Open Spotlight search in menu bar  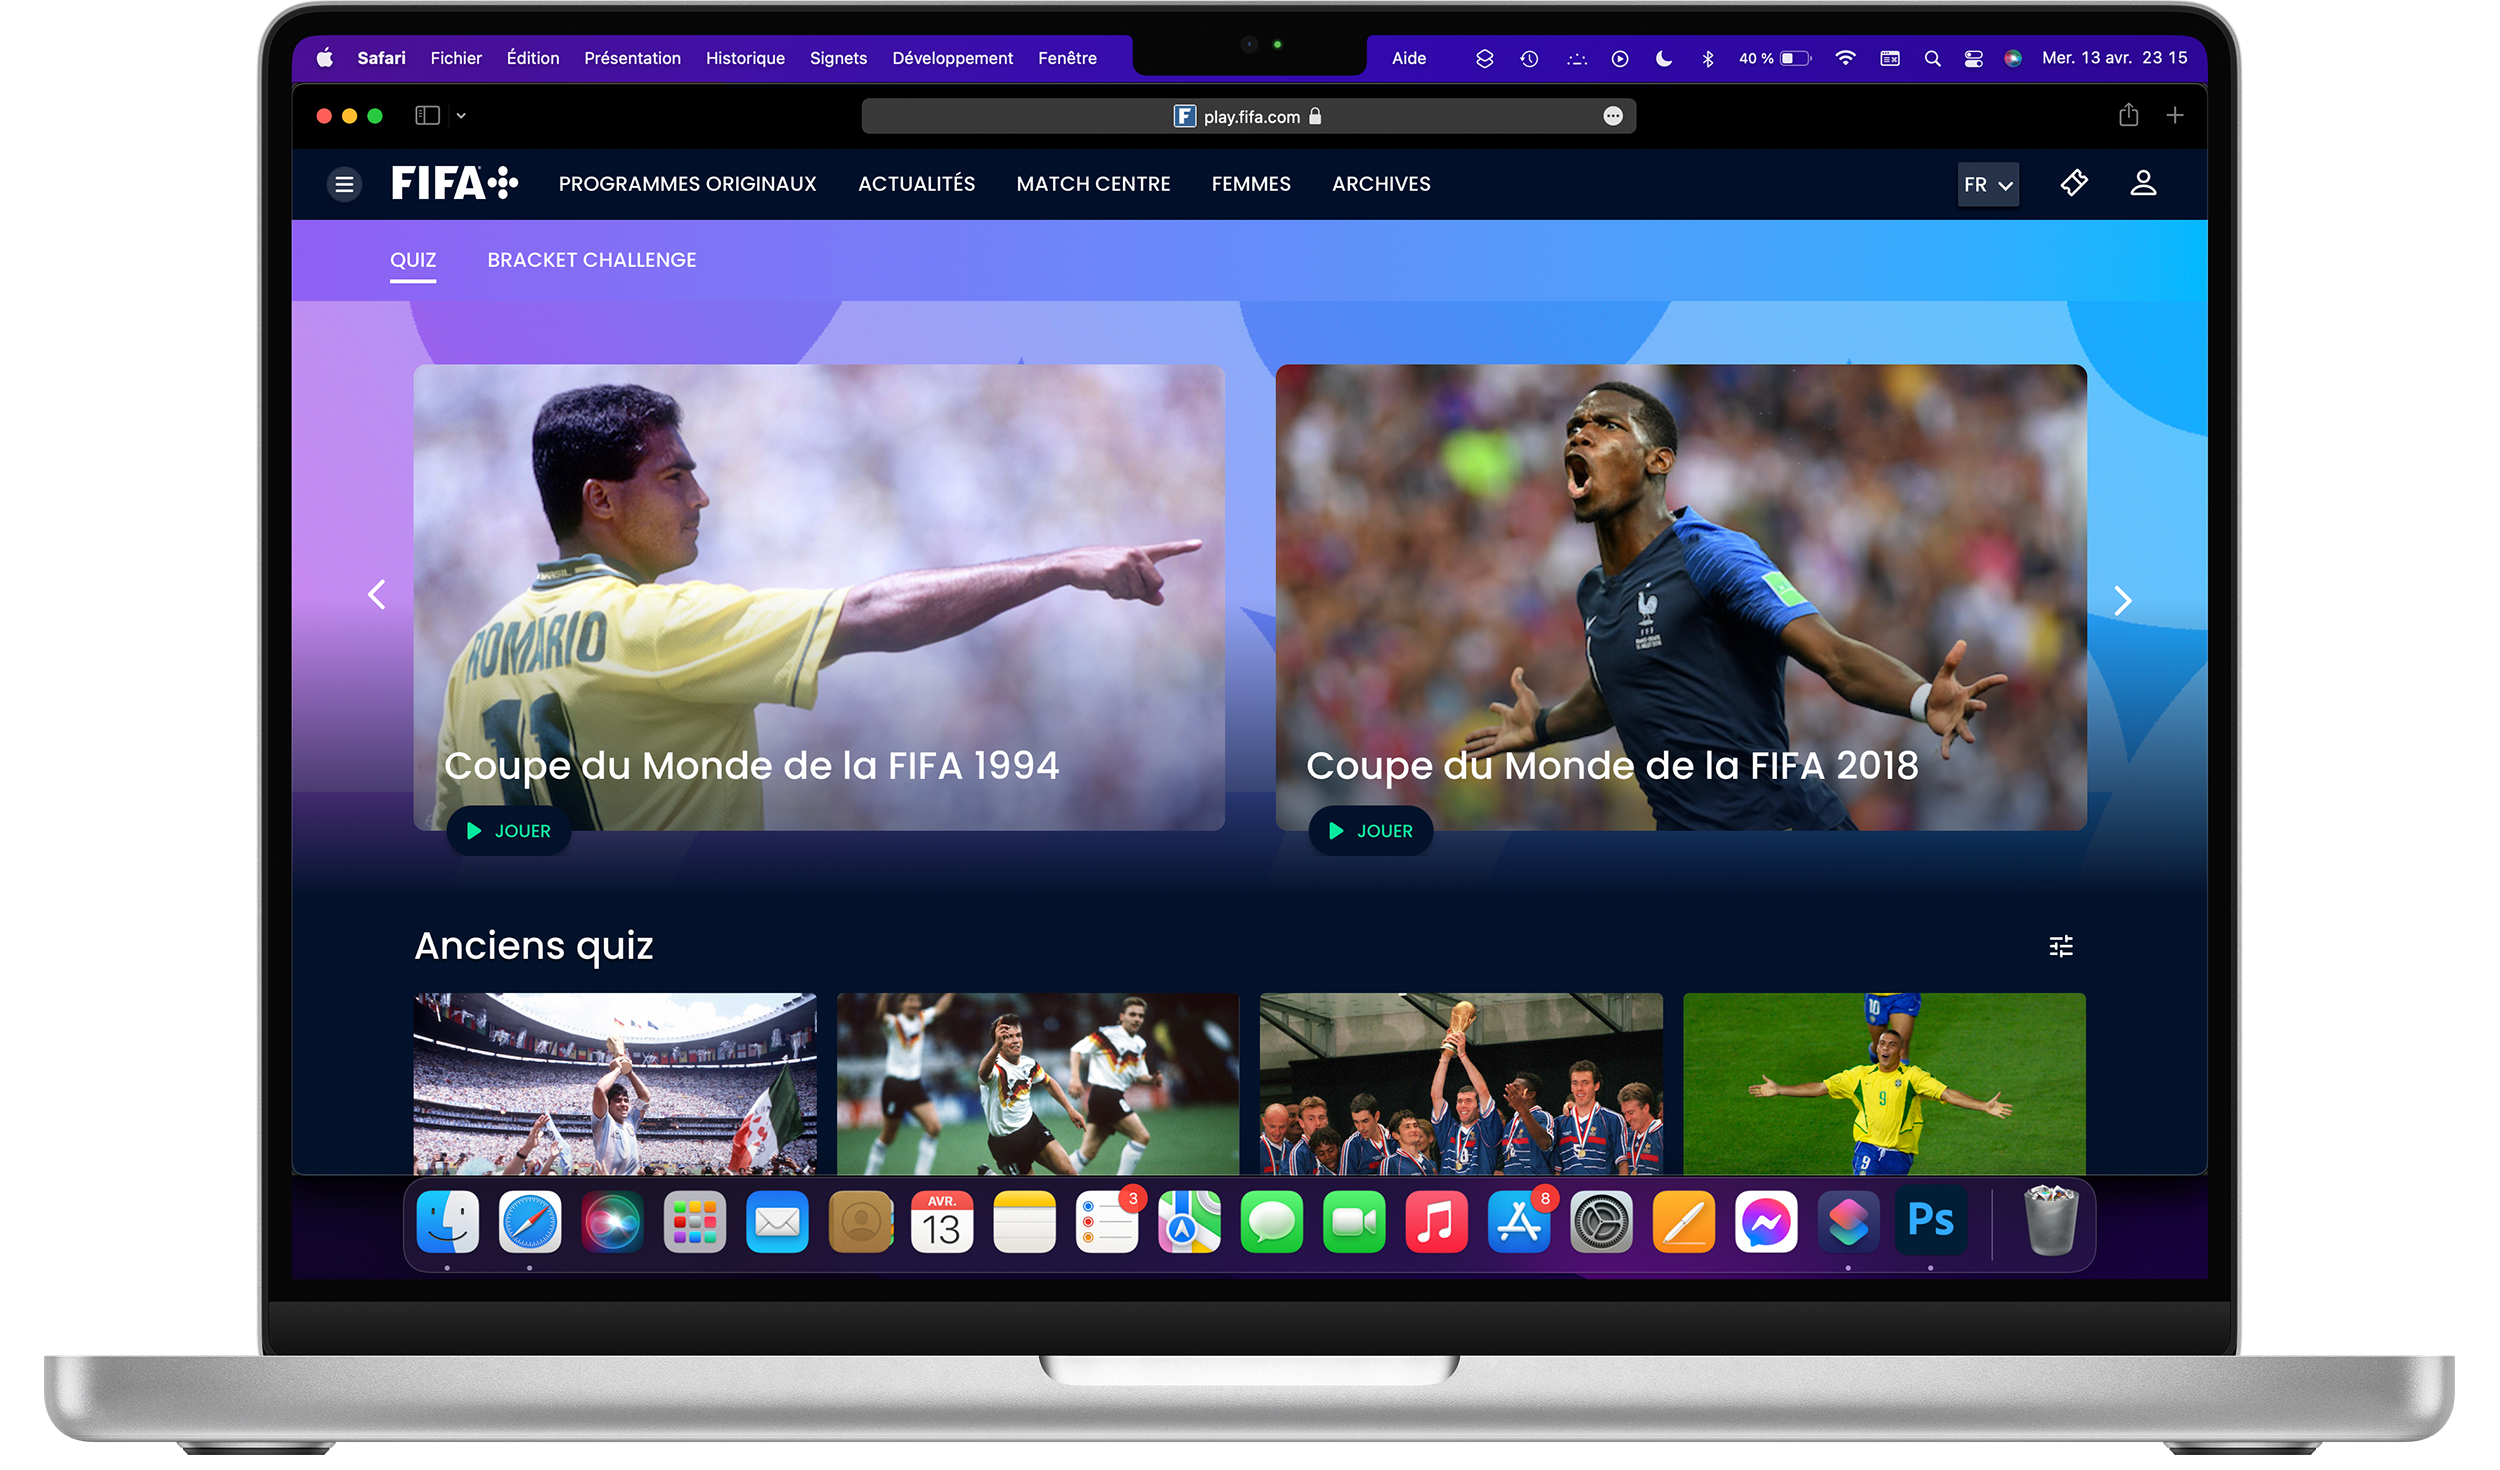[1932, 59]
